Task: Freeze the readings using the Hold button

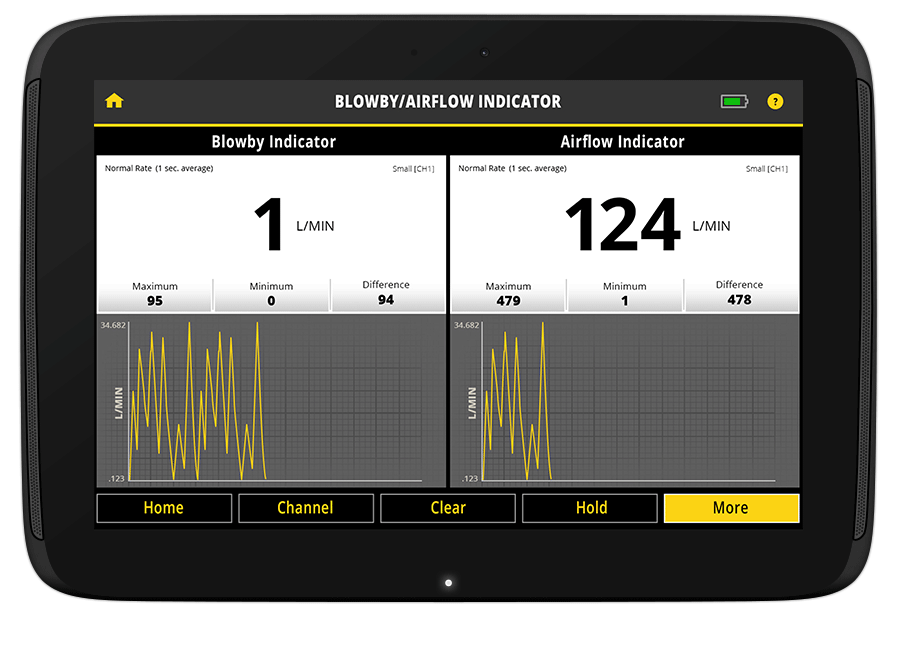Action: click(x=590, y=508)
